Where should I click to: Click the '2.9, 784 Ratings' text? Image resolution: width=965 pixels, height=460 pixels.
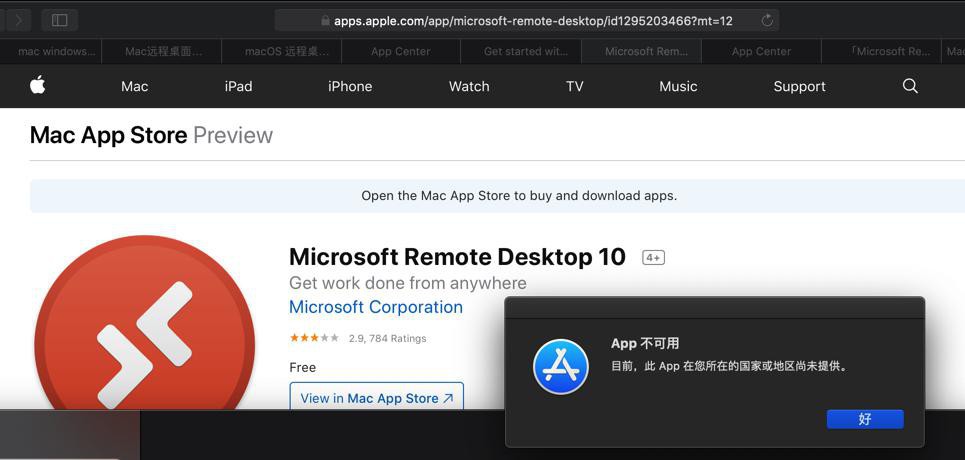tap(387, 338)
